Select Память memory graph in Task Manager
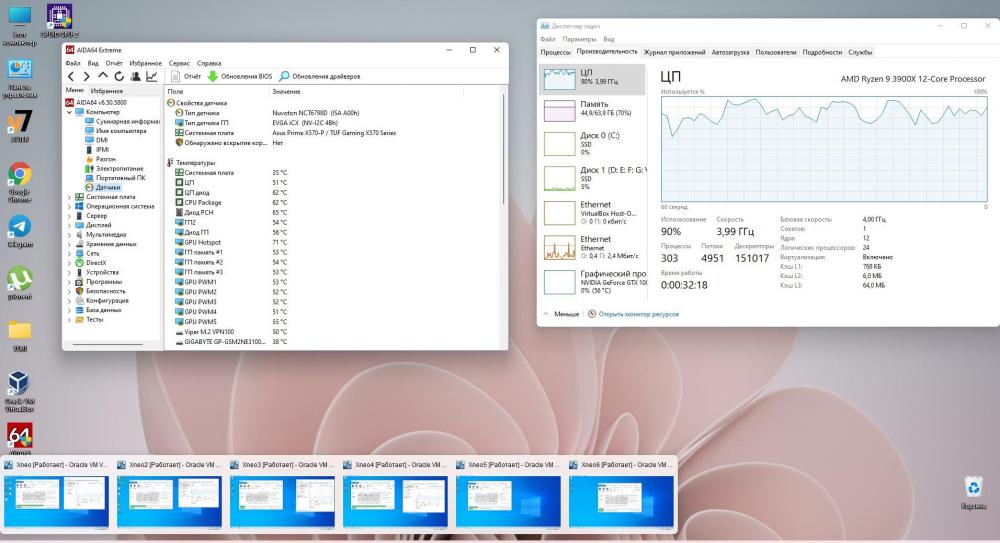 (x=592, y=110)
